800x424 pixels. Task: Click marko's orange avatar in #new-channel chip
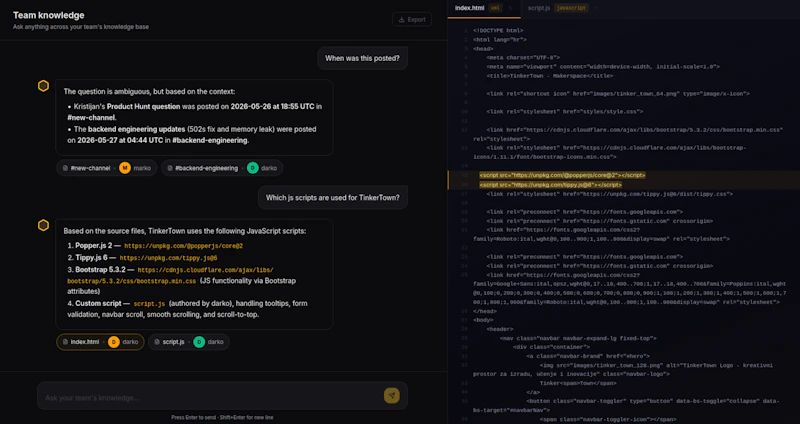[125, 168]
